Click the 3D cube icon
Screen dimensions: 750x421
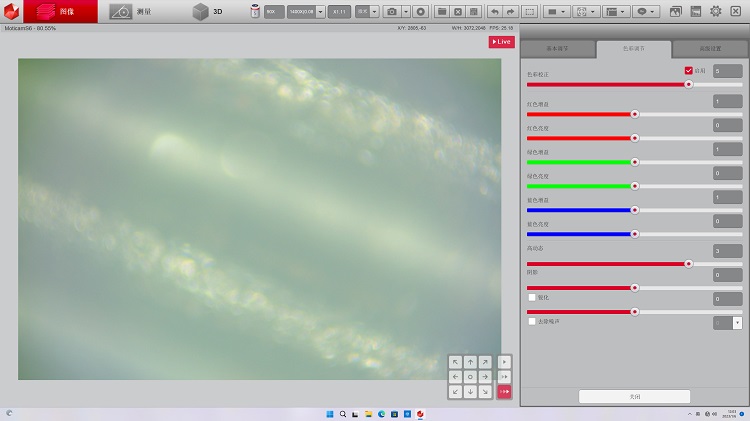point(201,12)
